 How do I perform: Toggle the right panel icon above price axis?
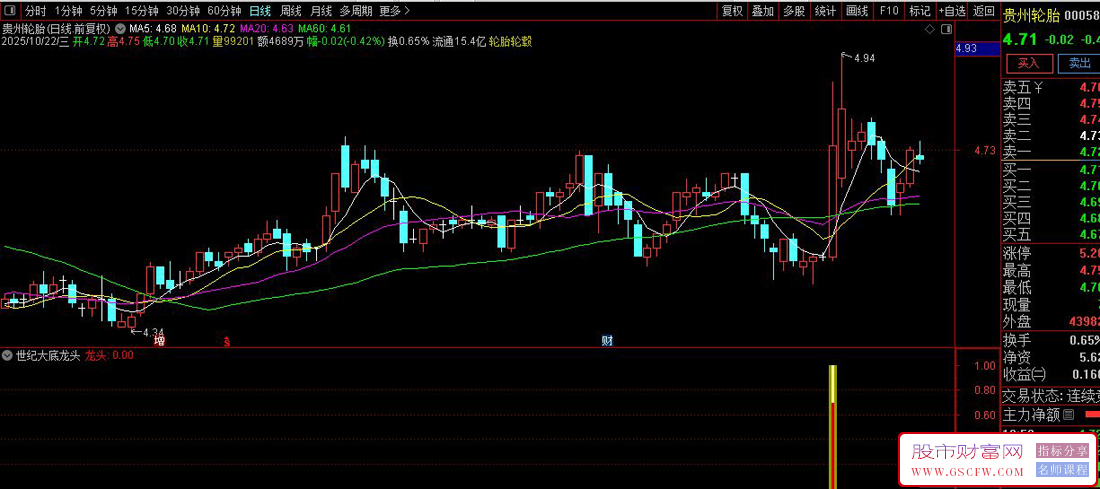point(947,29)
